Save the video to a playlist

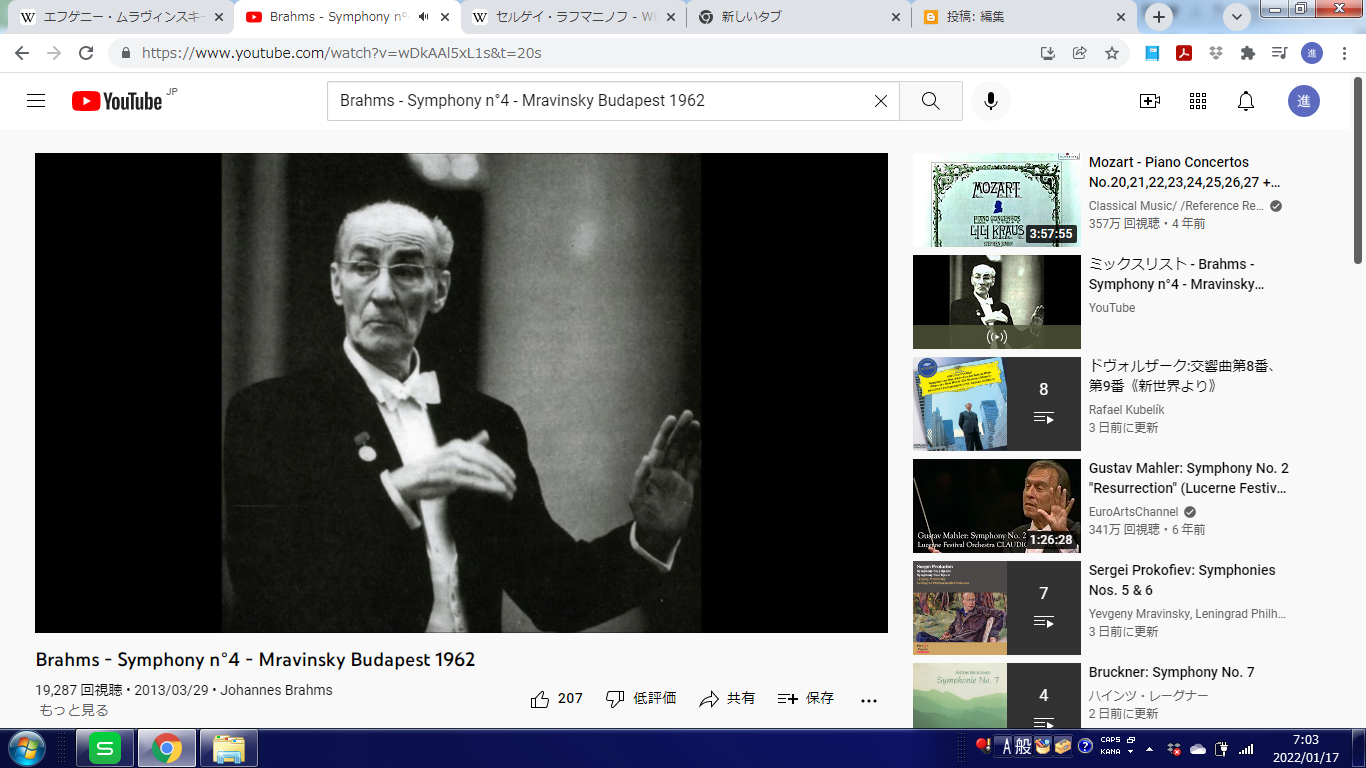pos(806,699)
